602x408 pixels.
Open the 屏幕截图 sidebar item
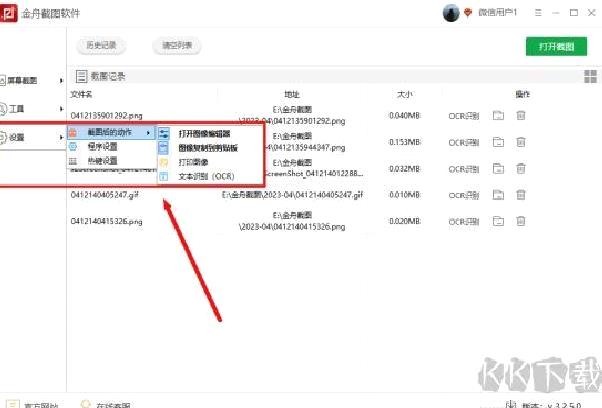22,80
